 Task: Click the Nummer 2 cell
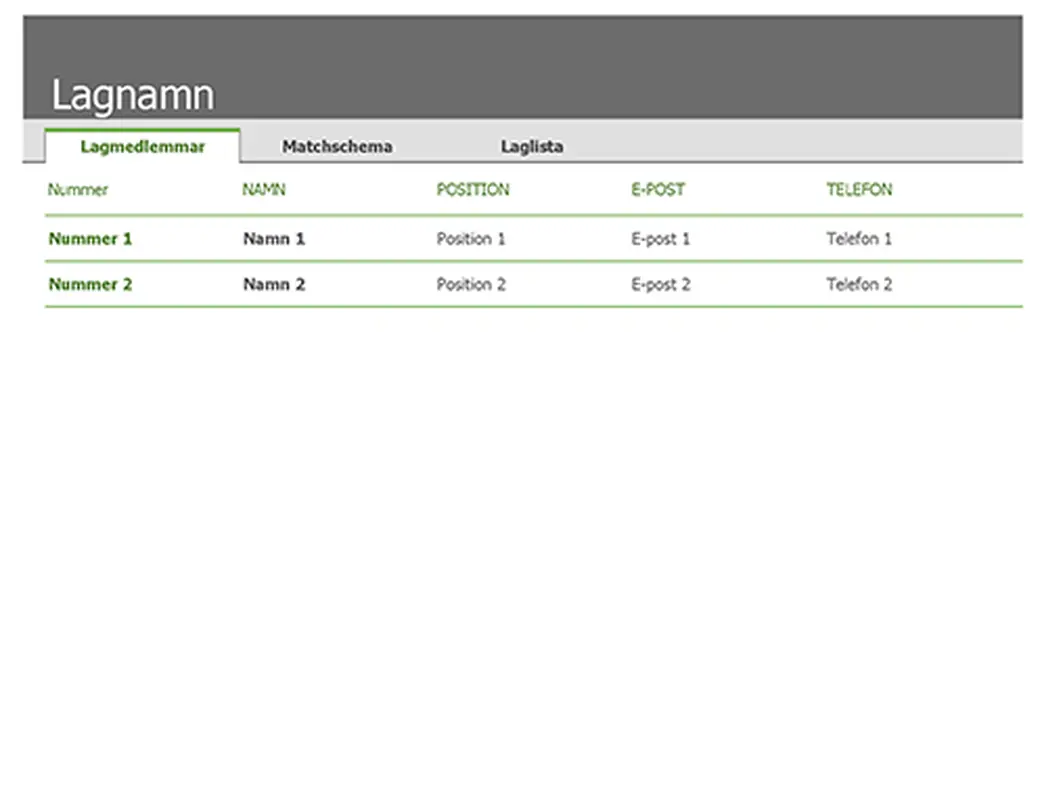click(x=90, y=284)
